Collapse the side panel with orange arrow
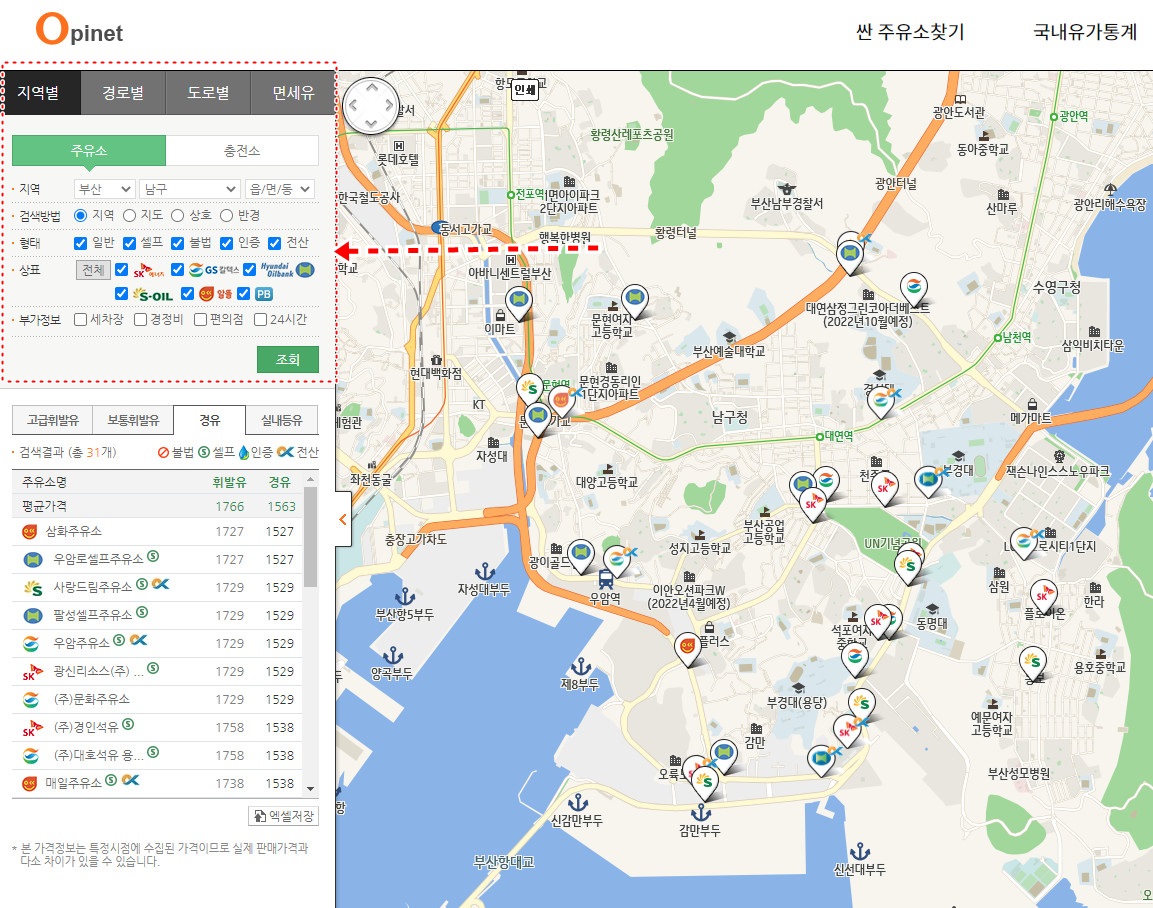This screenshot has width=1153, height=908. click(343, 519)
